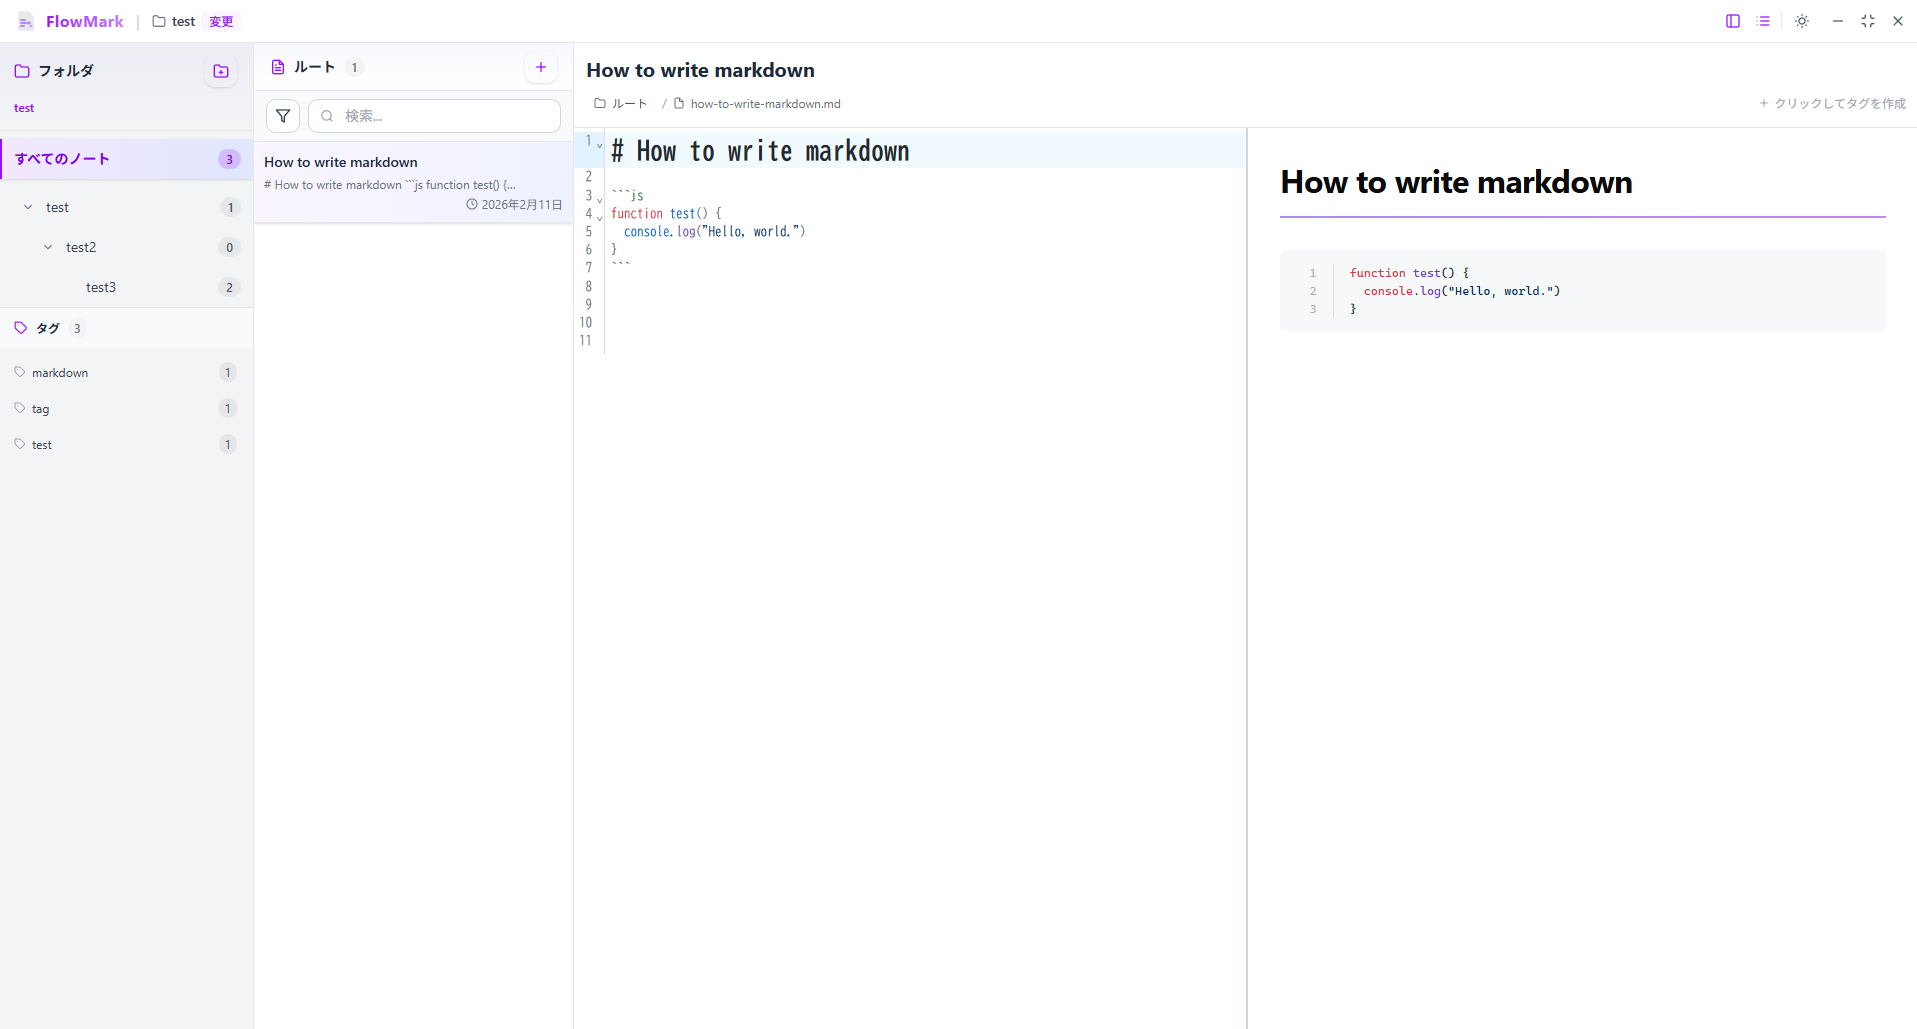
Task: Open the test3 folder
Action: [101, 287]
